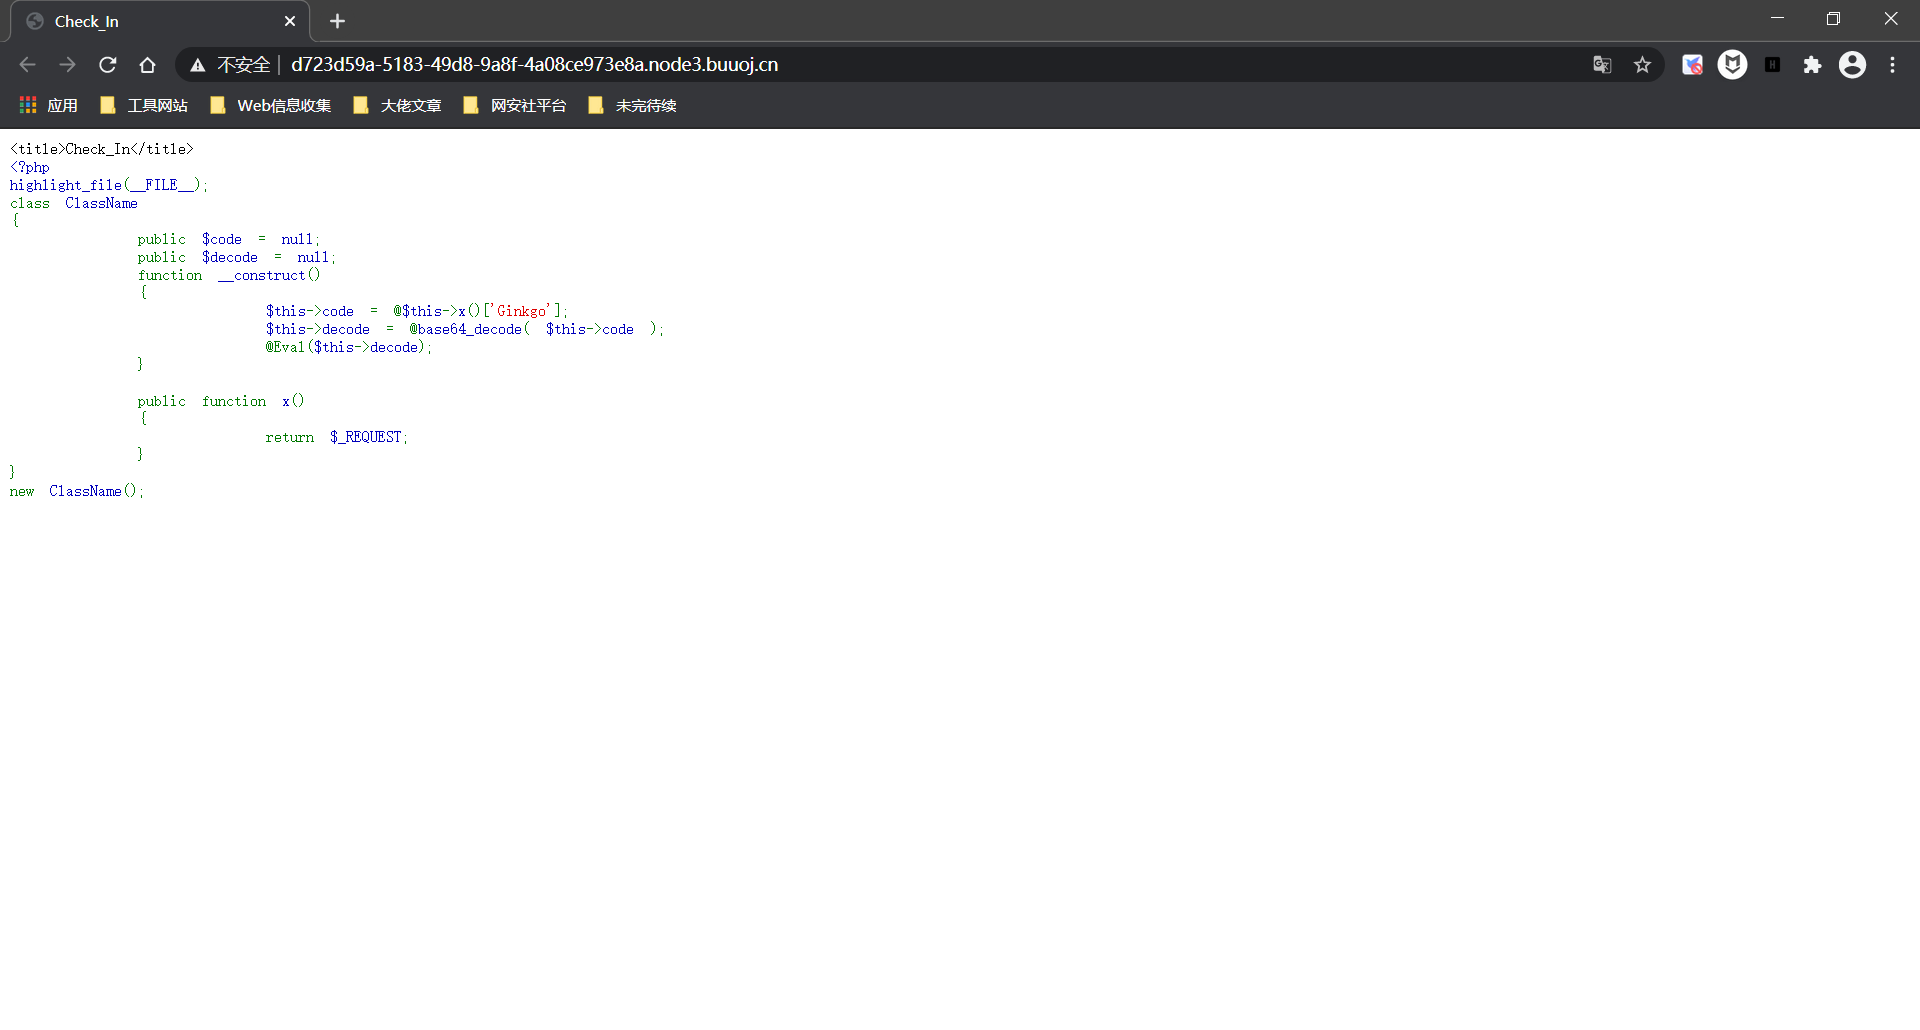The image size is (1920, 1030).
Task: Open the red-blue extension icon
Action: (1692, 65)
